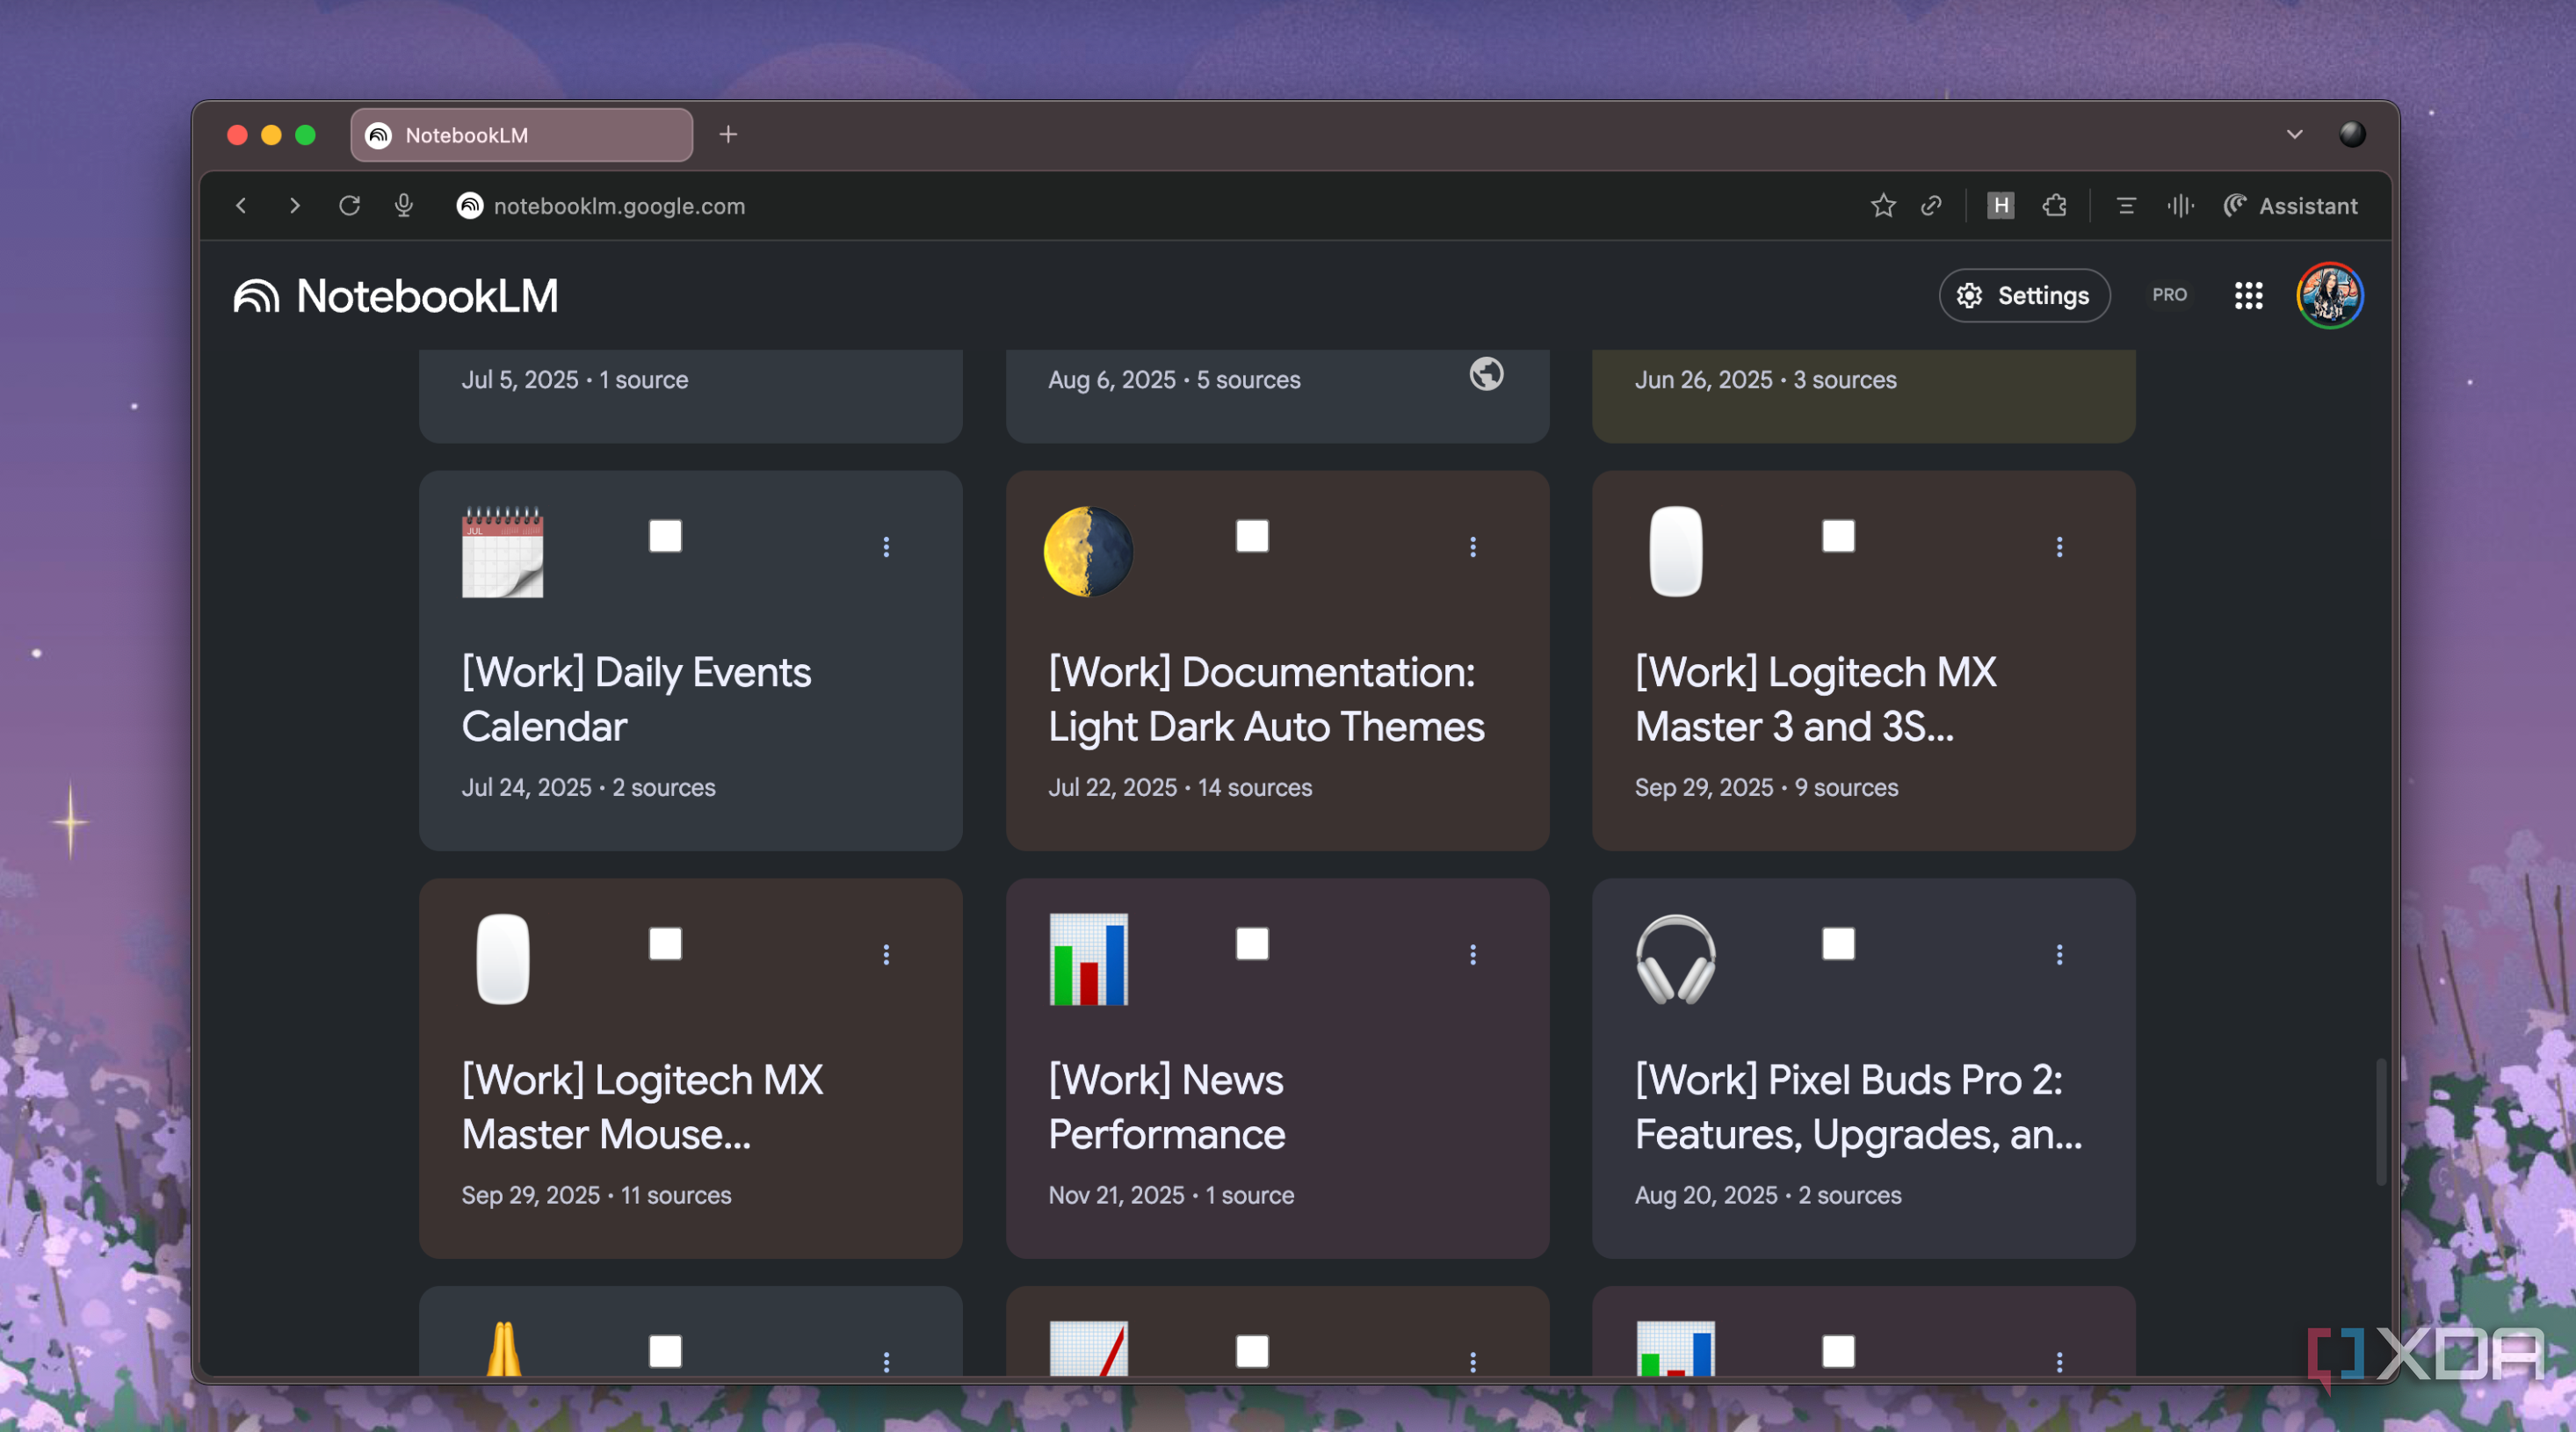Open options menu for Documentation Themes notebook
The width and height of the screenshot is (2576, 1432).
tap(1473, 547)
